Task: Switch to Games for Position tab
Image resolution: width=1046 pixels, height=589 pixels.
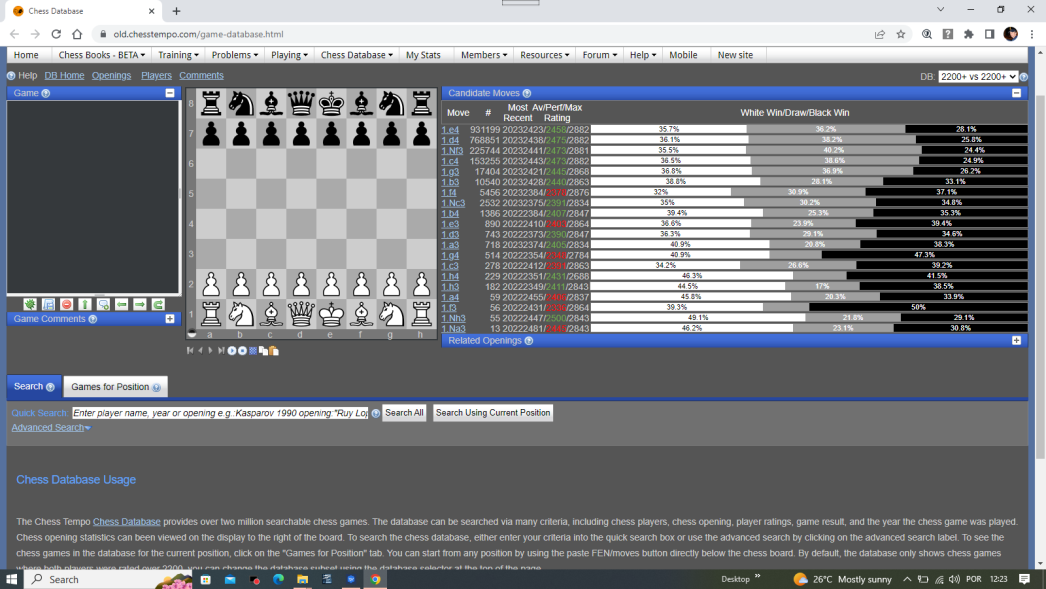Action: click(x=115, y=387)
